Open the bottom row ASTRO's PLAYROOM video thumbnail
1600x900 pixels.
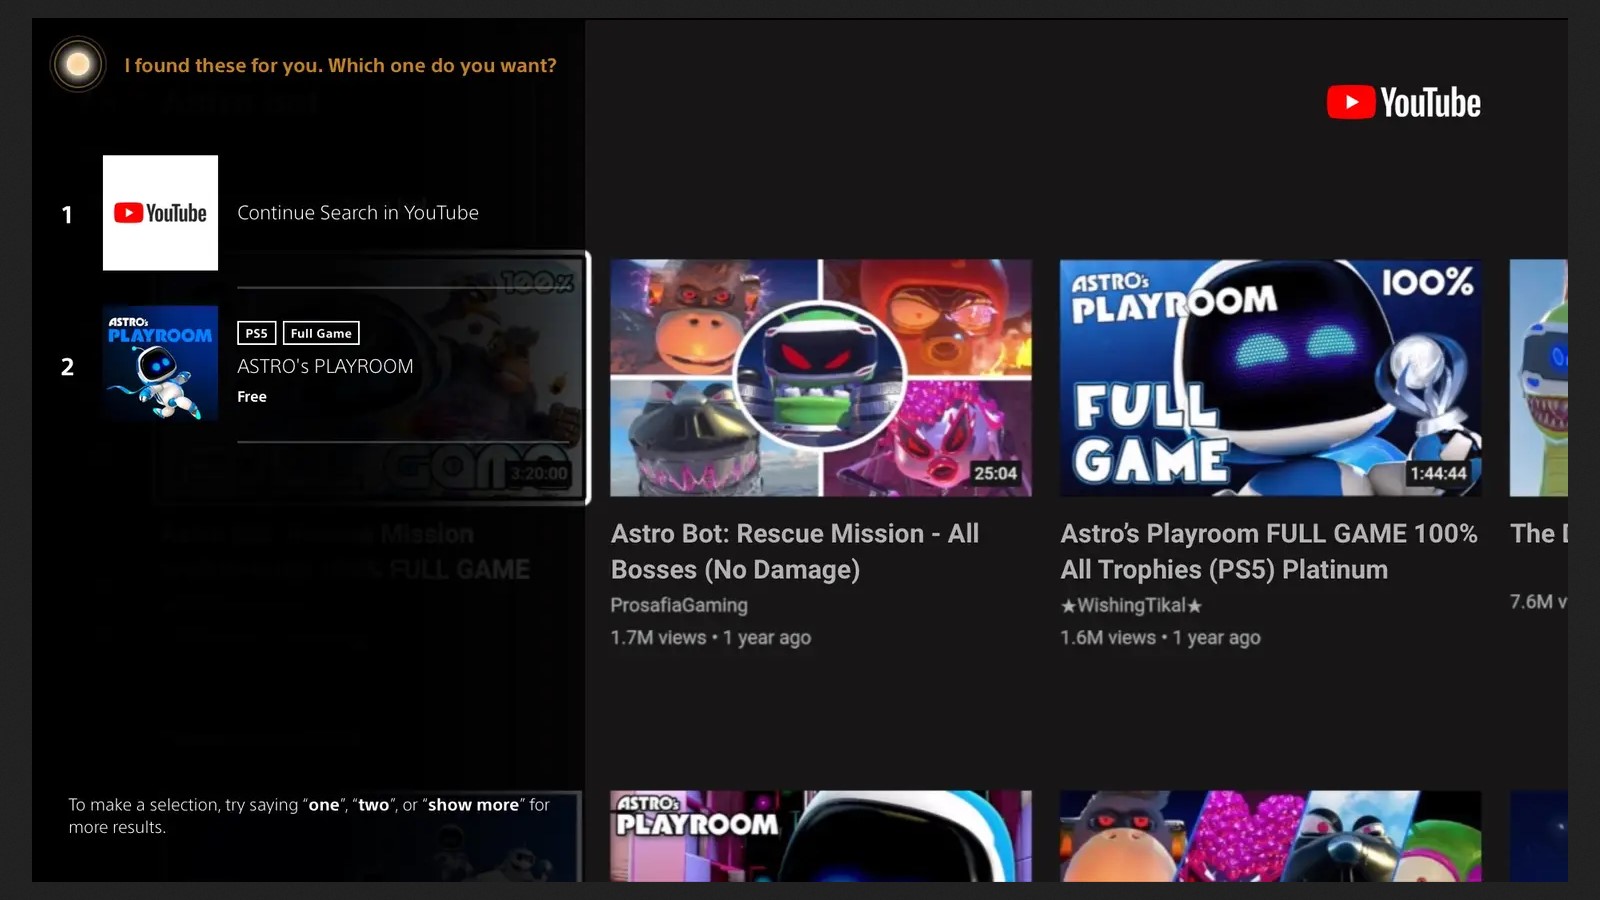(821, 836)
